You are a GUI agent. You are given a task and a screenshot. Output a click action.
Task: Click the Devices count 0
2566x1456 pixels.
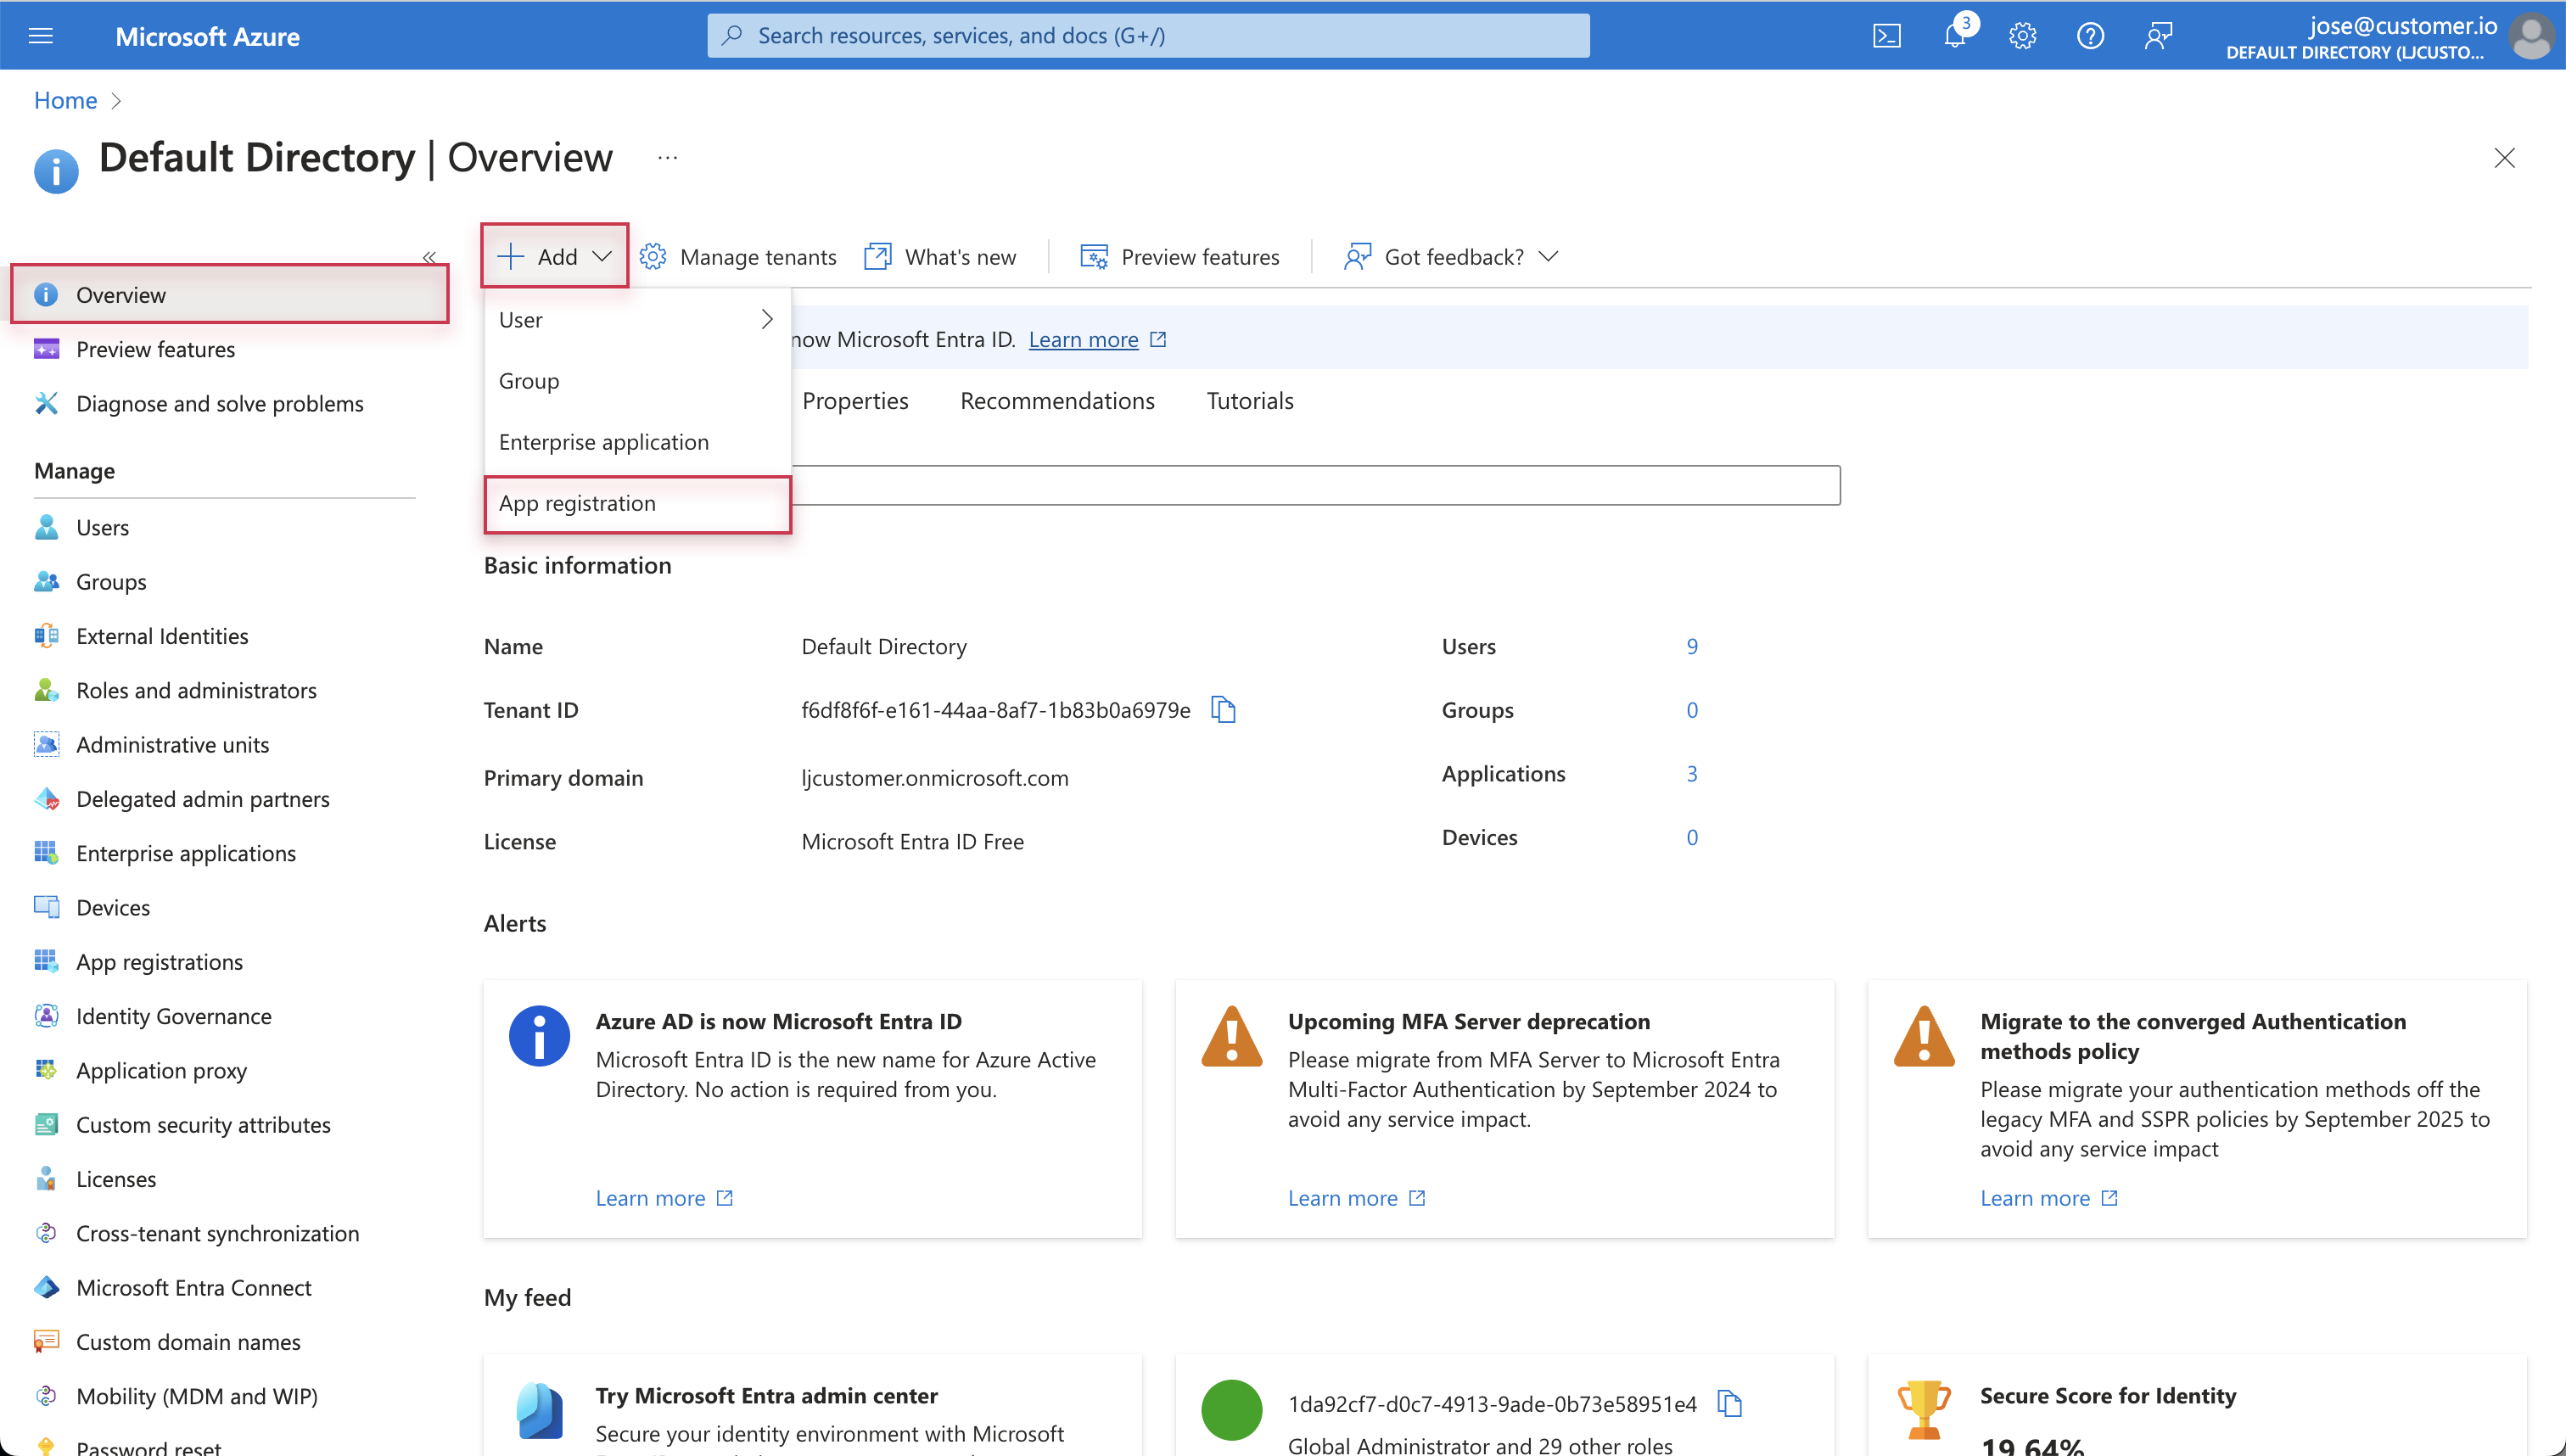point(1692,837)
